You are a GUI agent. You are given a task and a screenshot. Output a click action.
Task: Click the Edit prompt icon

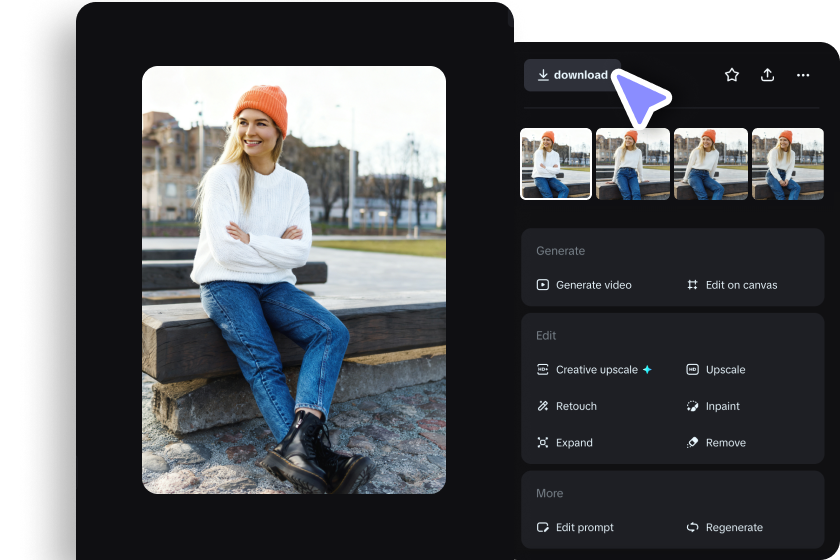click(543, 527)
